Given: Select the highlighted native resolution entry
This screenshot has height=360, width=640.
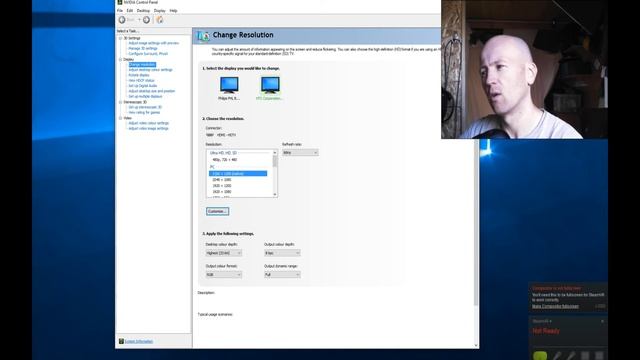Looking at the screenshot, I should coord(238,173).
